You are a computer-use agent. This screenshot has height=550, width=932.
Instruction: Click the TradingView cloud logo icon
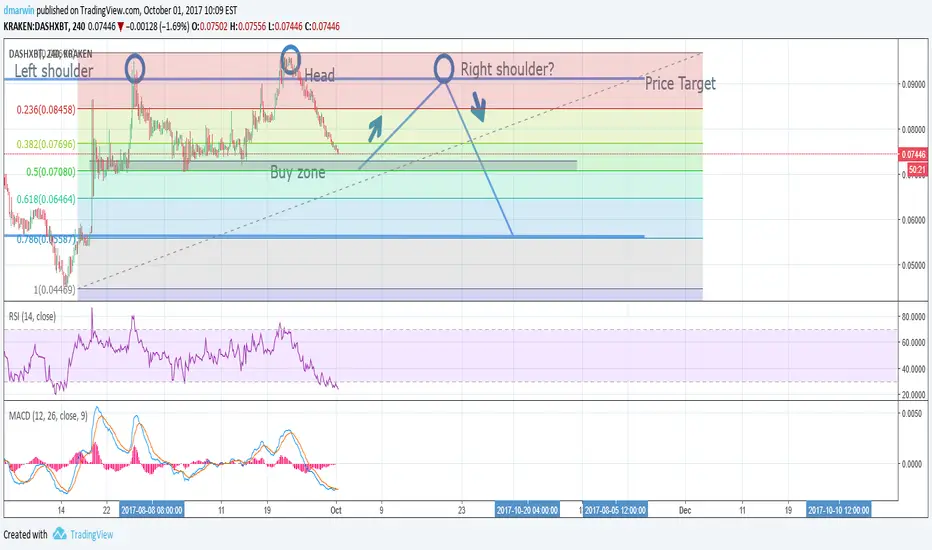click(x=59, y=534)
